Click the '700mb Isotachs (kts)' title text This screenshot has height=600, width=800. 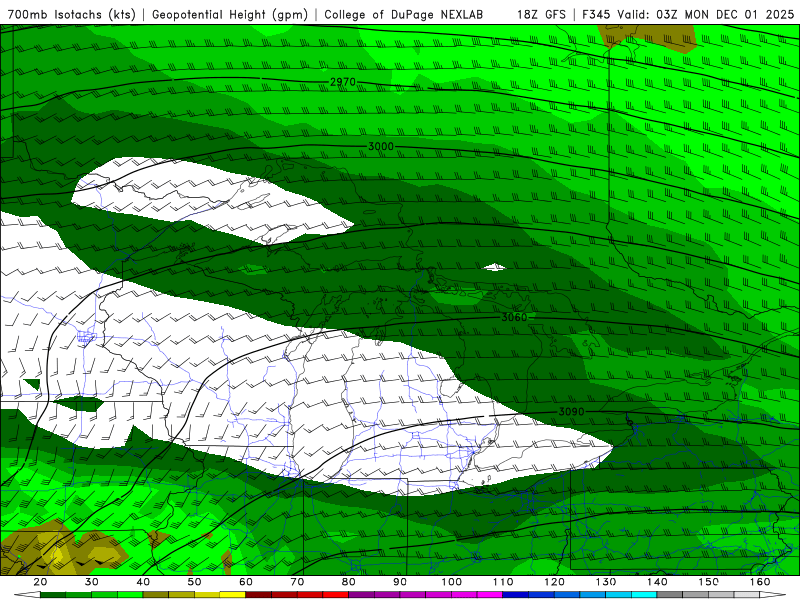[71, 15]
